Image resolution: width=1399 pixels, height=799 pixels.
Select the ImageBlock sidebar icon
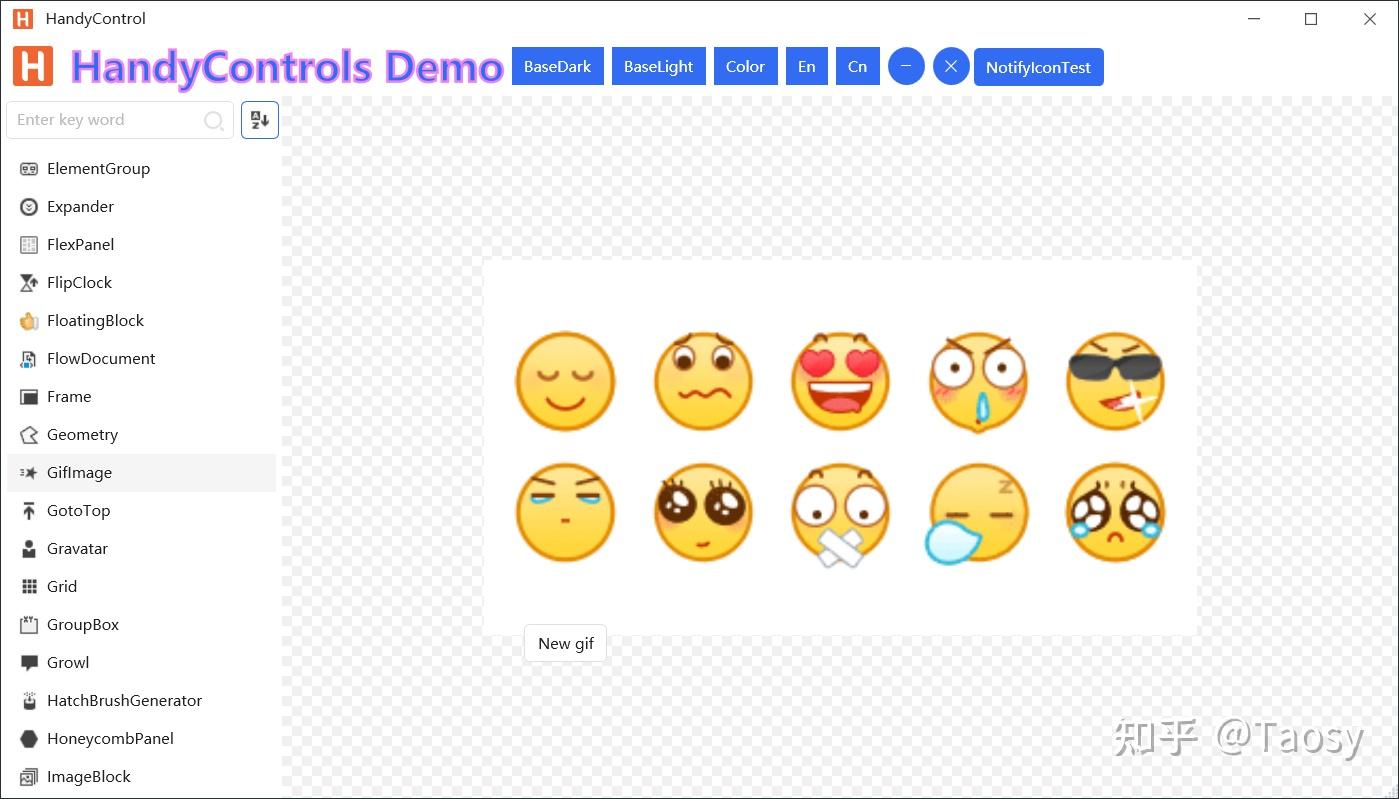tap(29, 777)
